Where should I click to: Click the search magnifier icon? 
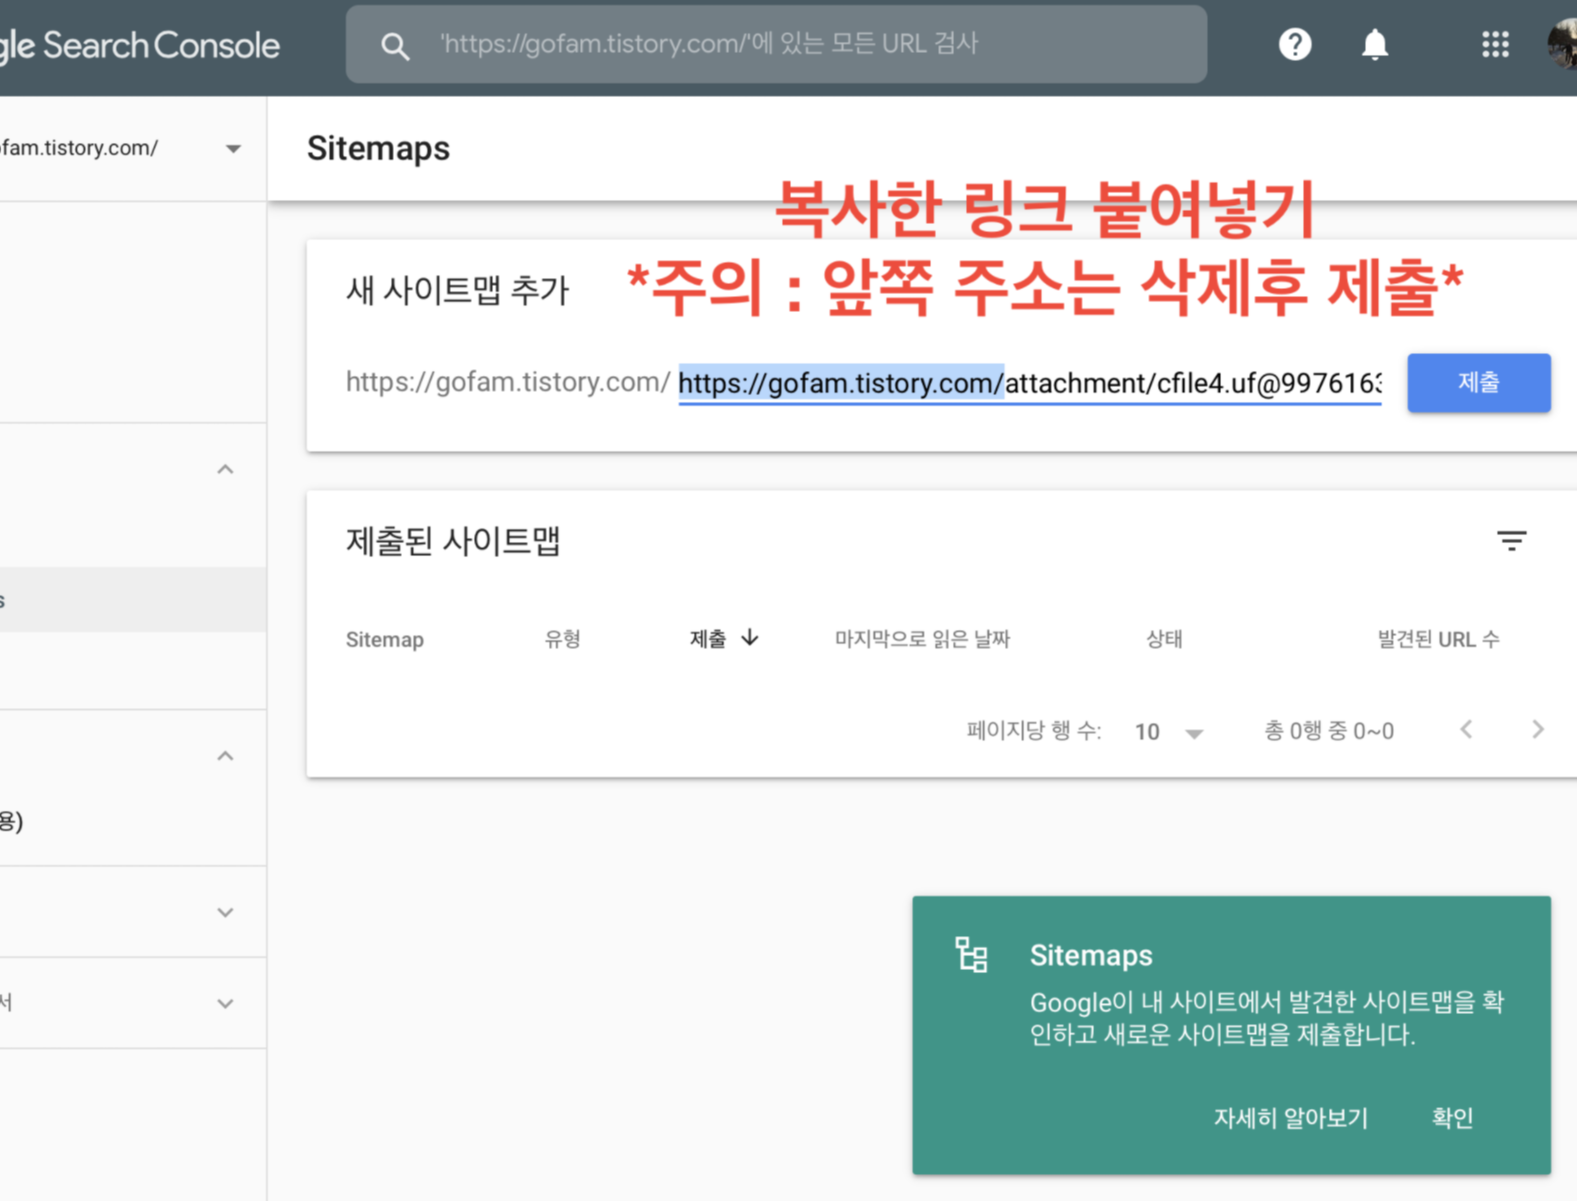[395, 45]
